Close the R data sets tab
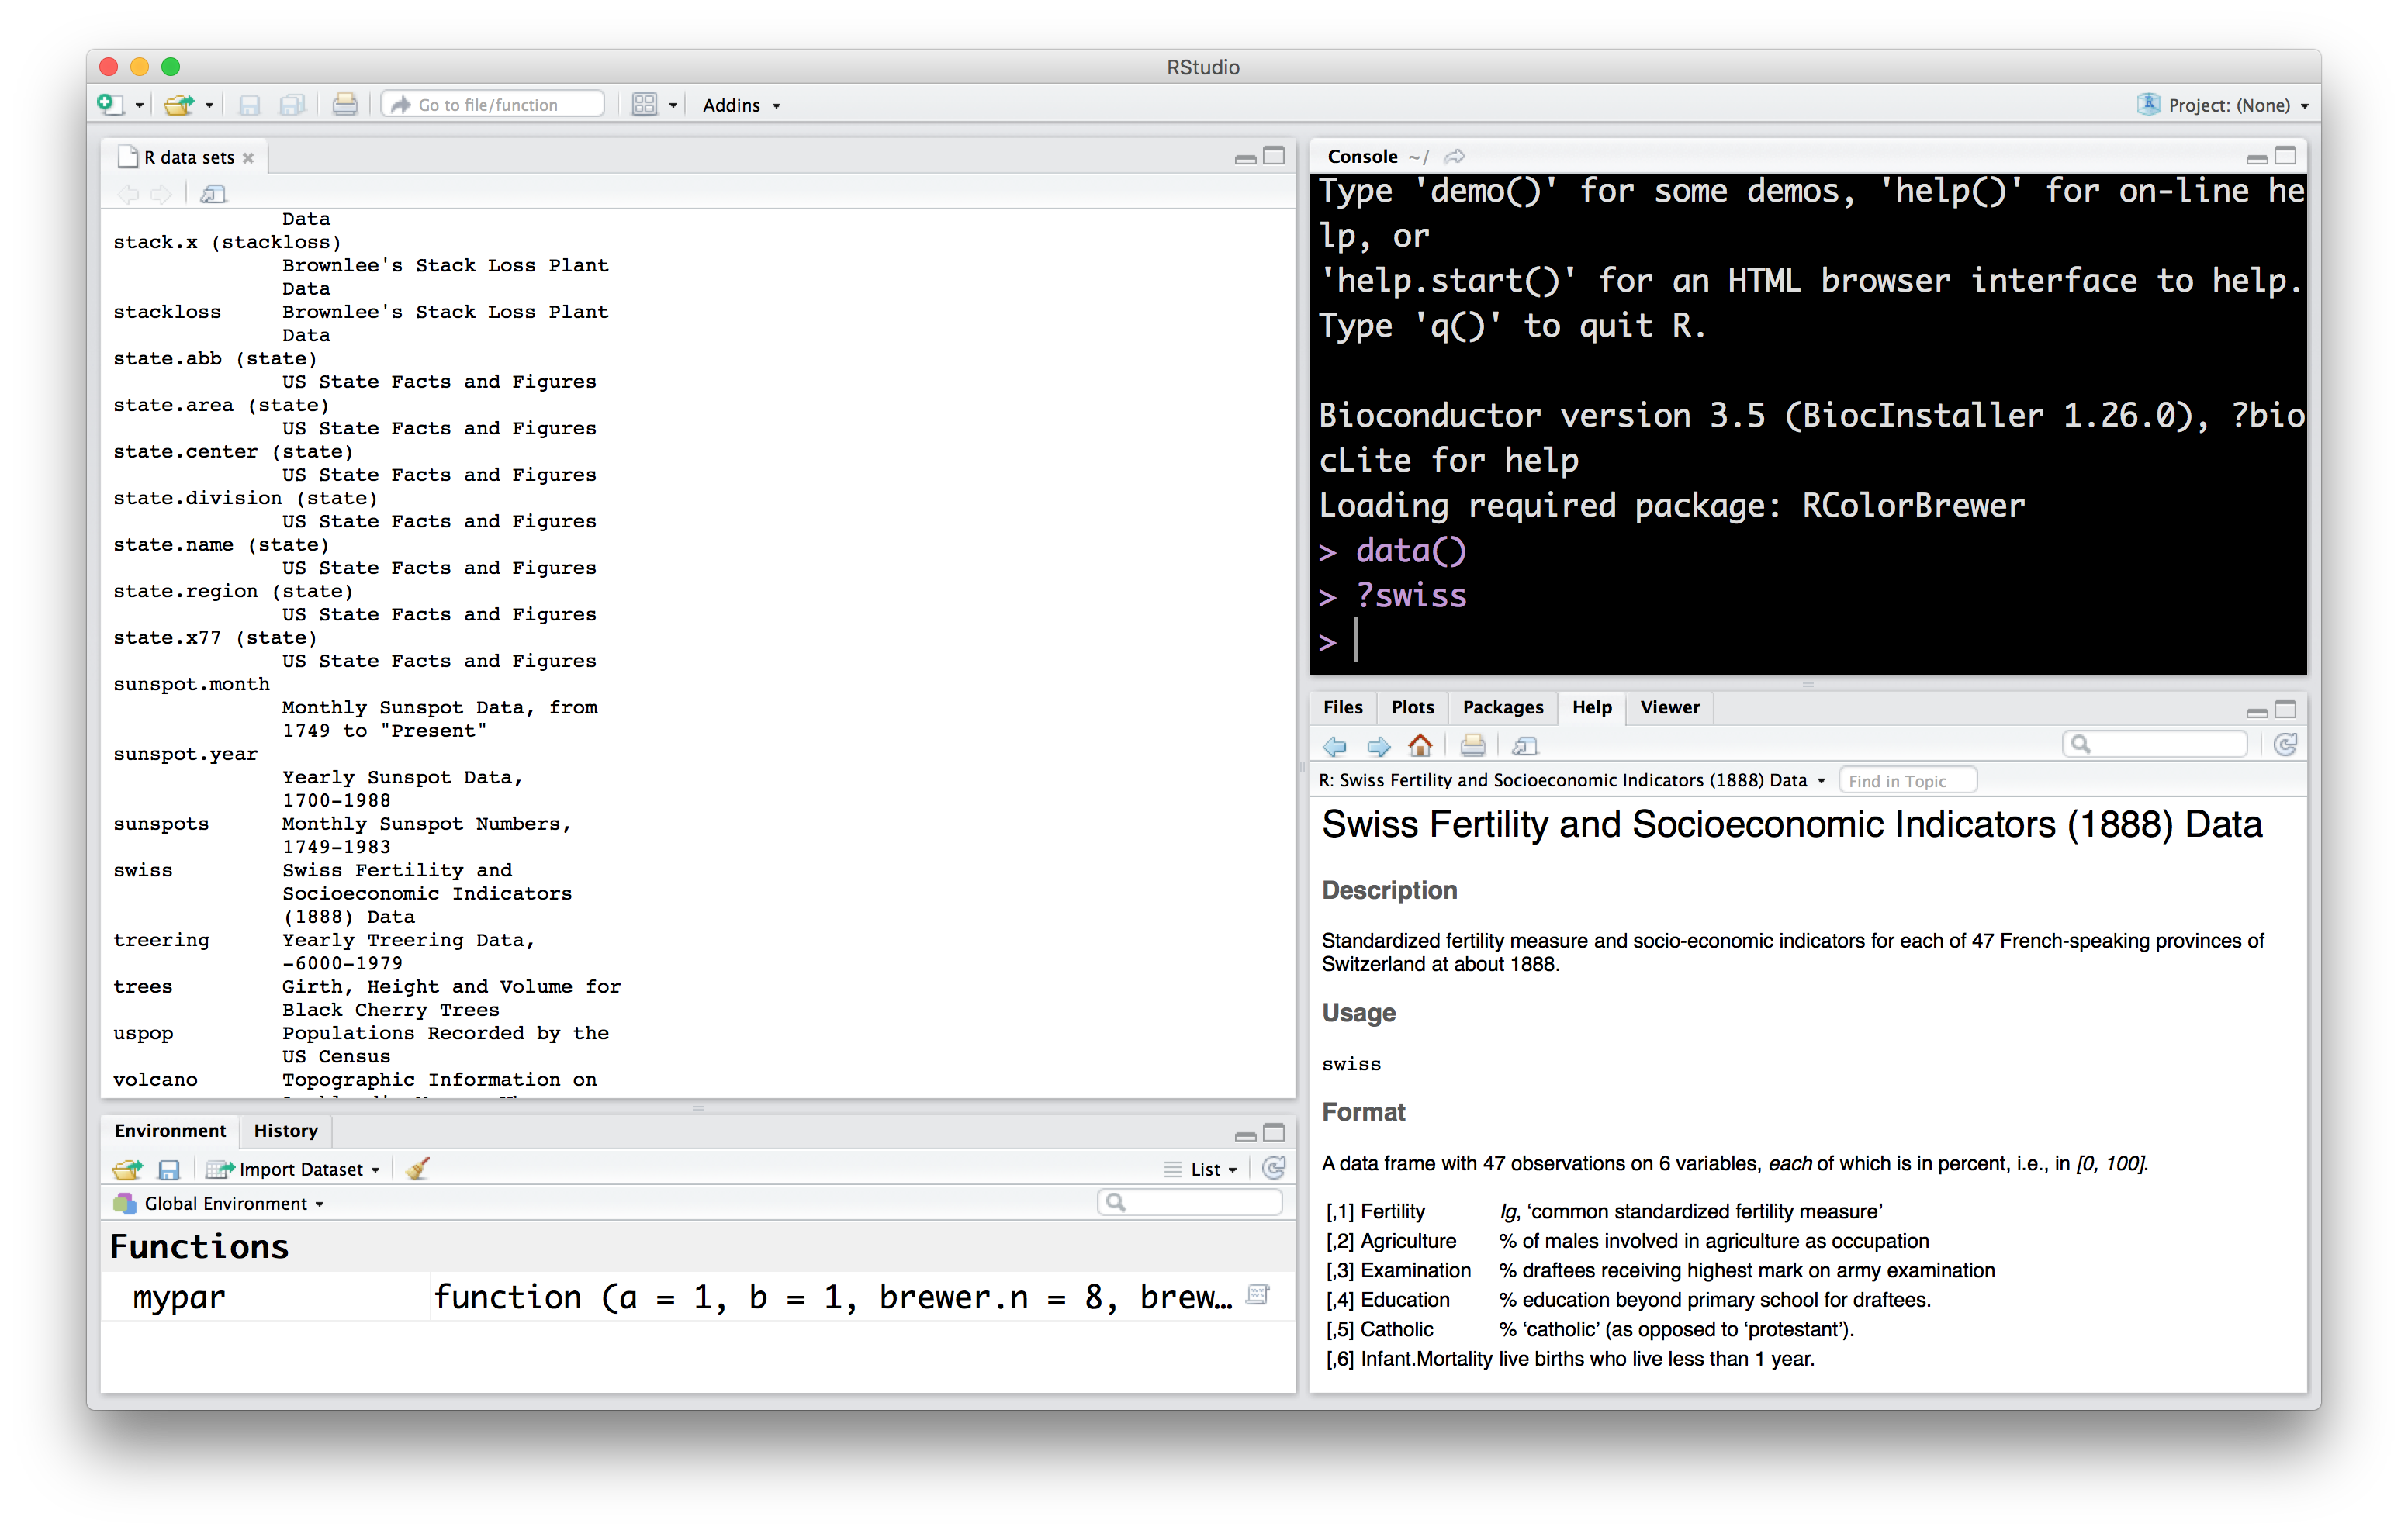The height and width of the screenshot is (1534, 2408). click(x=249, y=158)
